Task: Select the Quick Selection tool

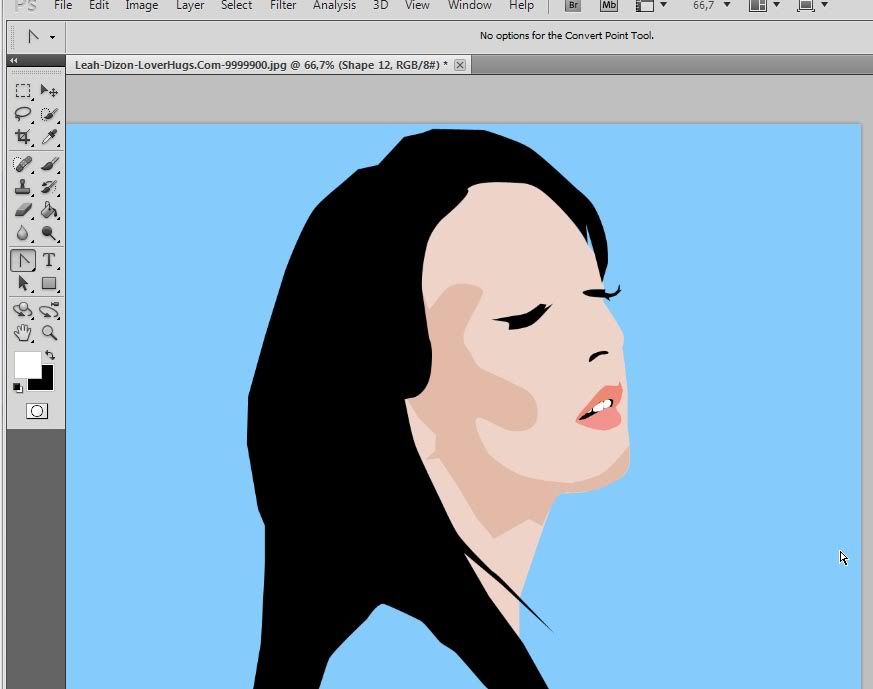Action: pyautogui.click(x=49, y=114)
